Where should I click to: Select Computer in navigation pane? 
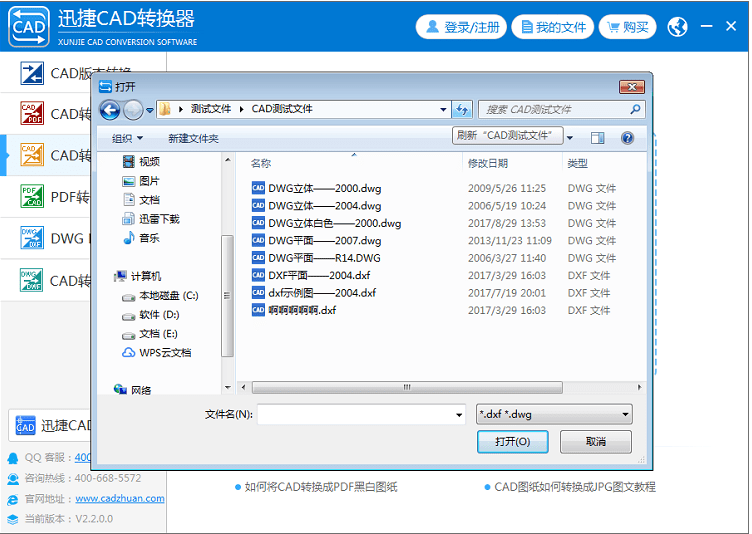(138, 276)
